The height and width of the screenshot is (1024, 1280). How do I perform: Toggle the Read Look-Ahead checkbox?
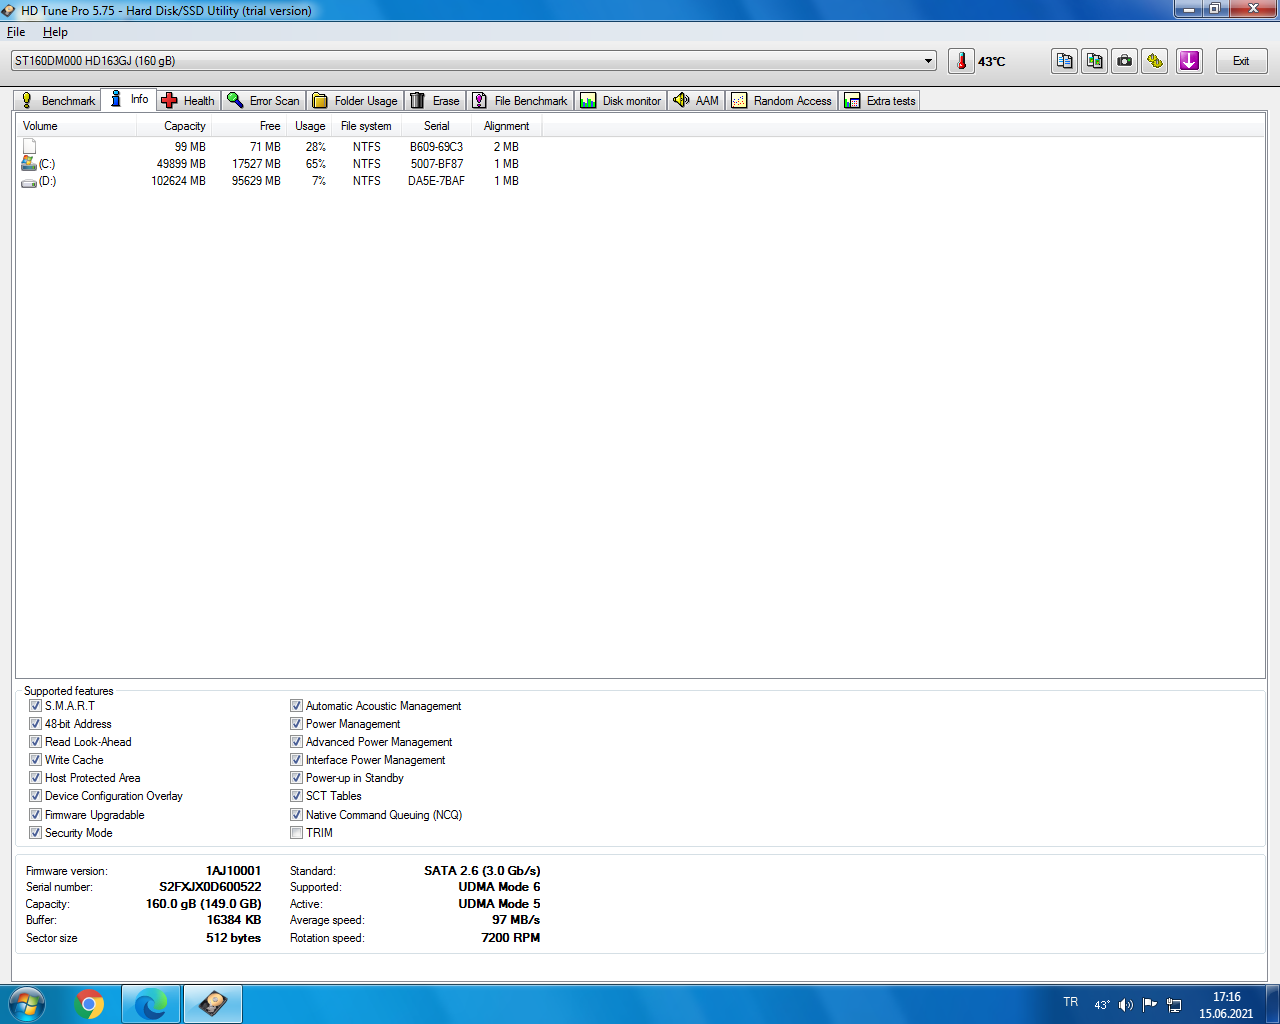pos(35,742)
